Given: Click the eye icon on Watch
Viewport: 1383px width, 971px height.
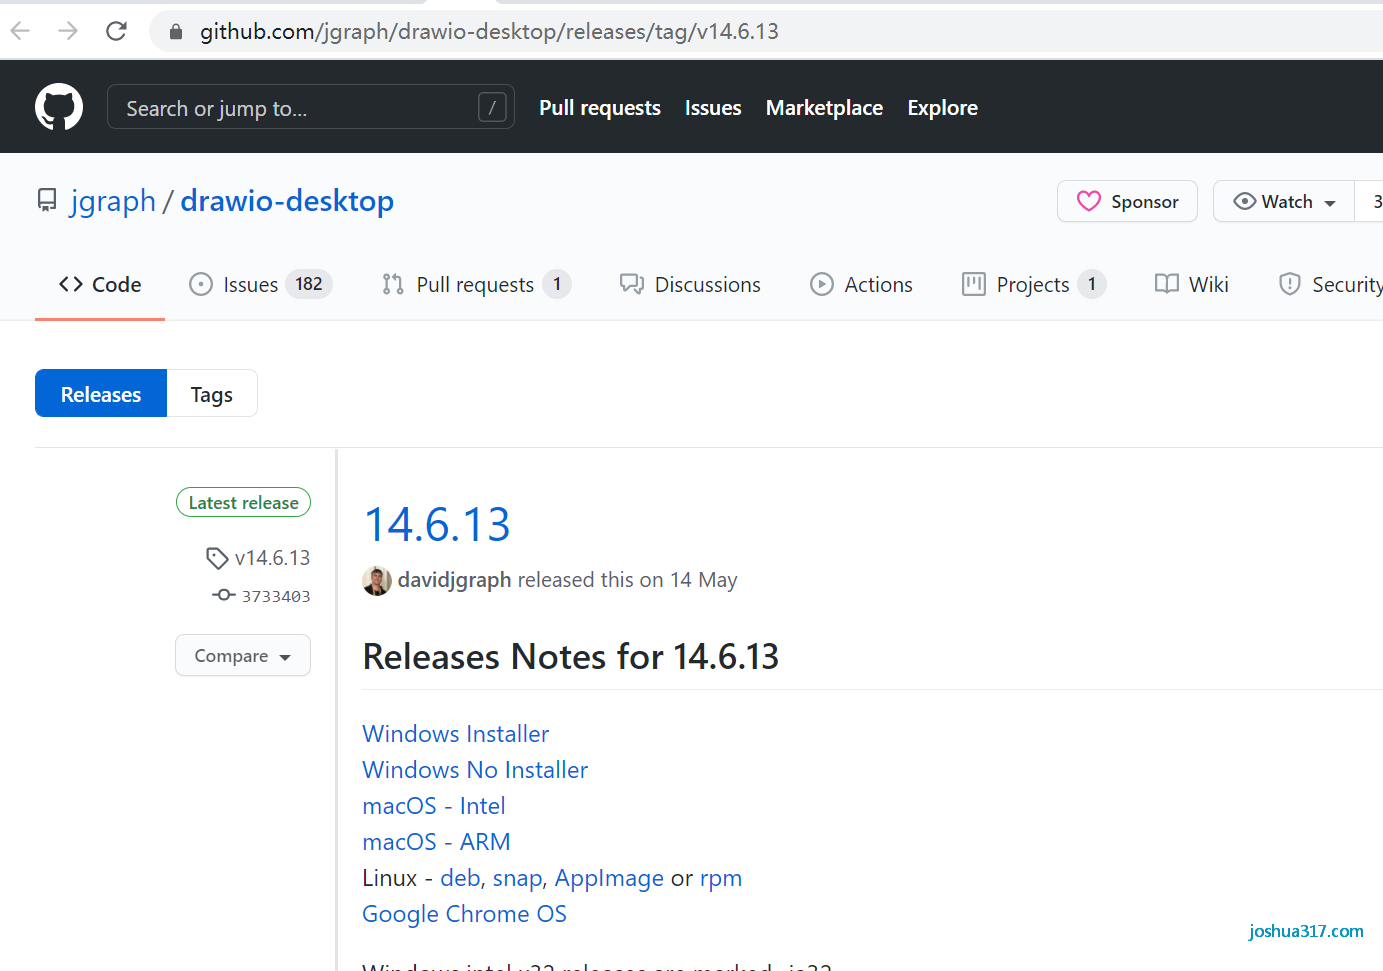Looking at the screenshot, I should (x=1244, y=201).
